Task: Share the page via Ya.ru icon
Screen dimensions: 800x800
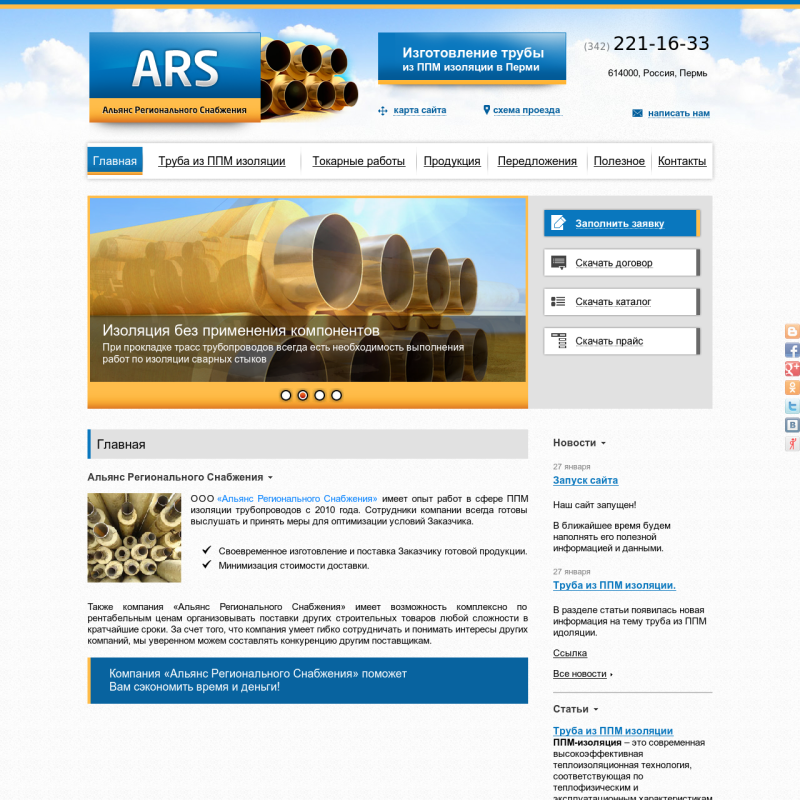Action: (792, 443)
